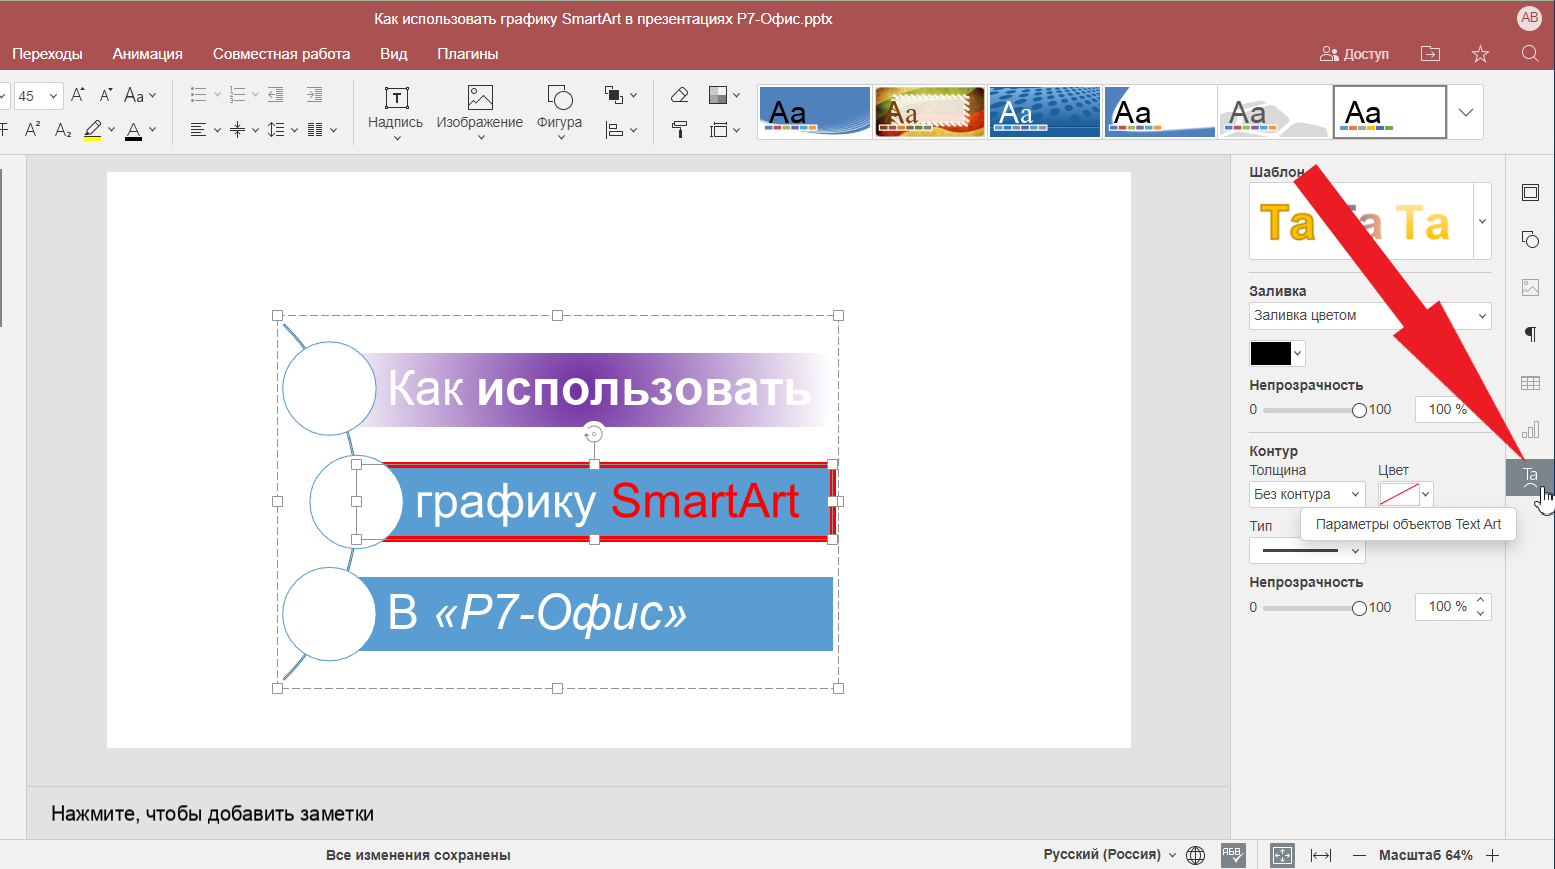The image size is (1555, 869).
Task: Insert a shape with Фигура
Action: 559,112
